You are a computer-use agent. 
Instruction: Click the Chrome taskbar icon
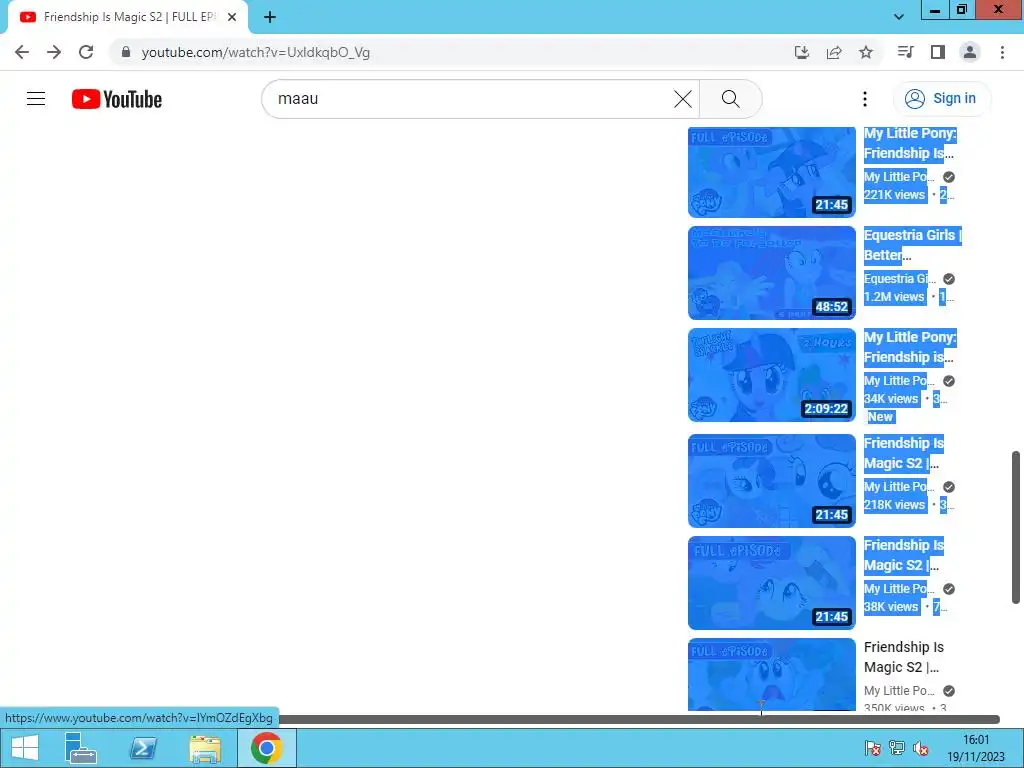[266, 748]
